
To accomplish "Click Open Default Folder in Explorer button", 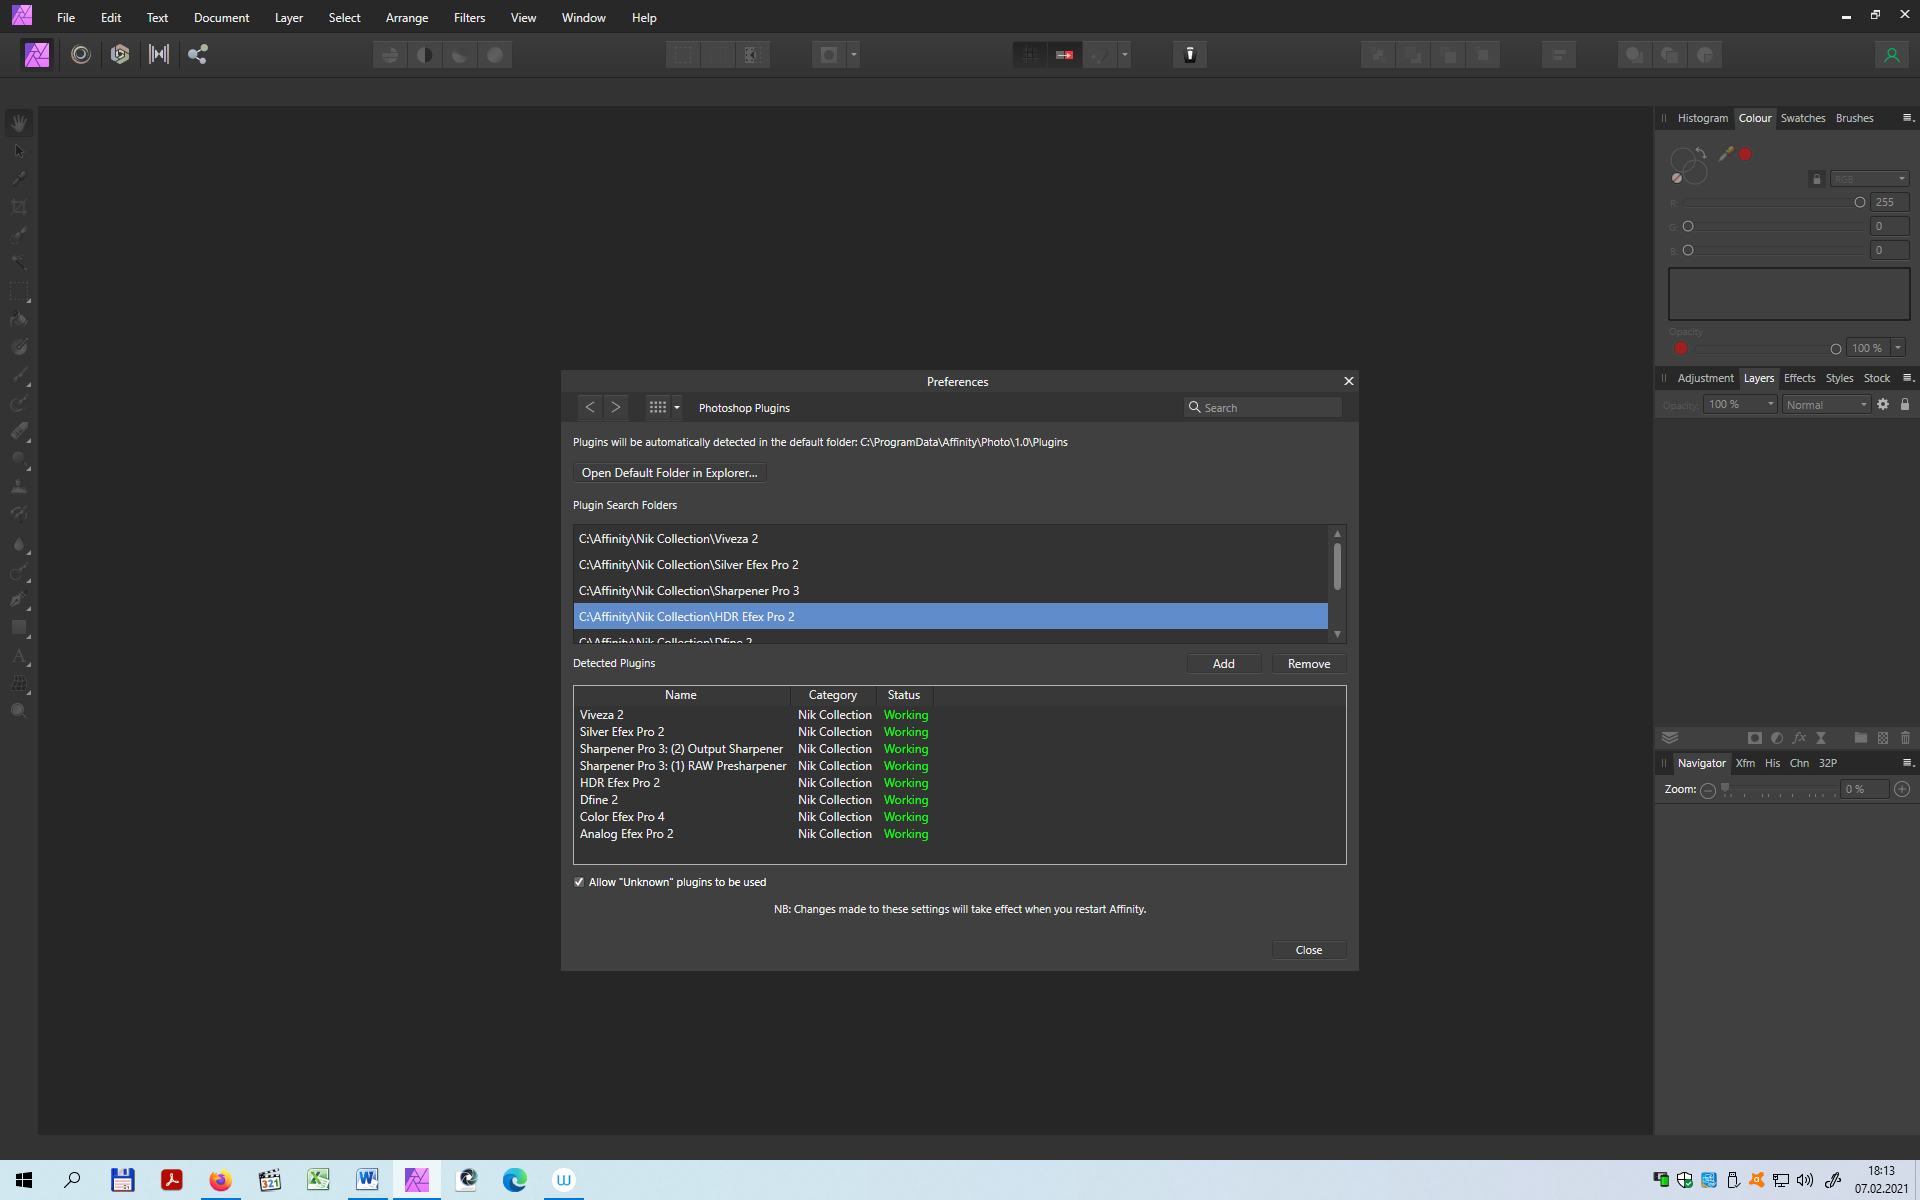I will coord(669,473).
